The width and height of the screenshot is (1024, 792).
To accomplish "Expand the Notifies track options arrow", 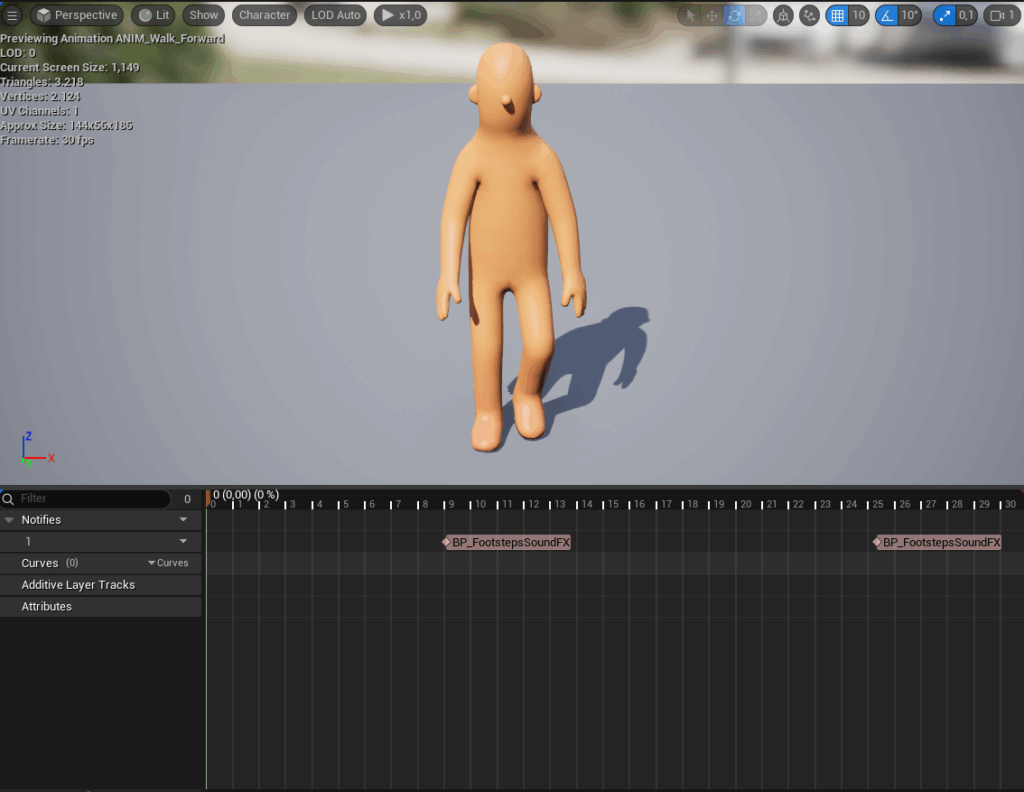I will [183, 520].
